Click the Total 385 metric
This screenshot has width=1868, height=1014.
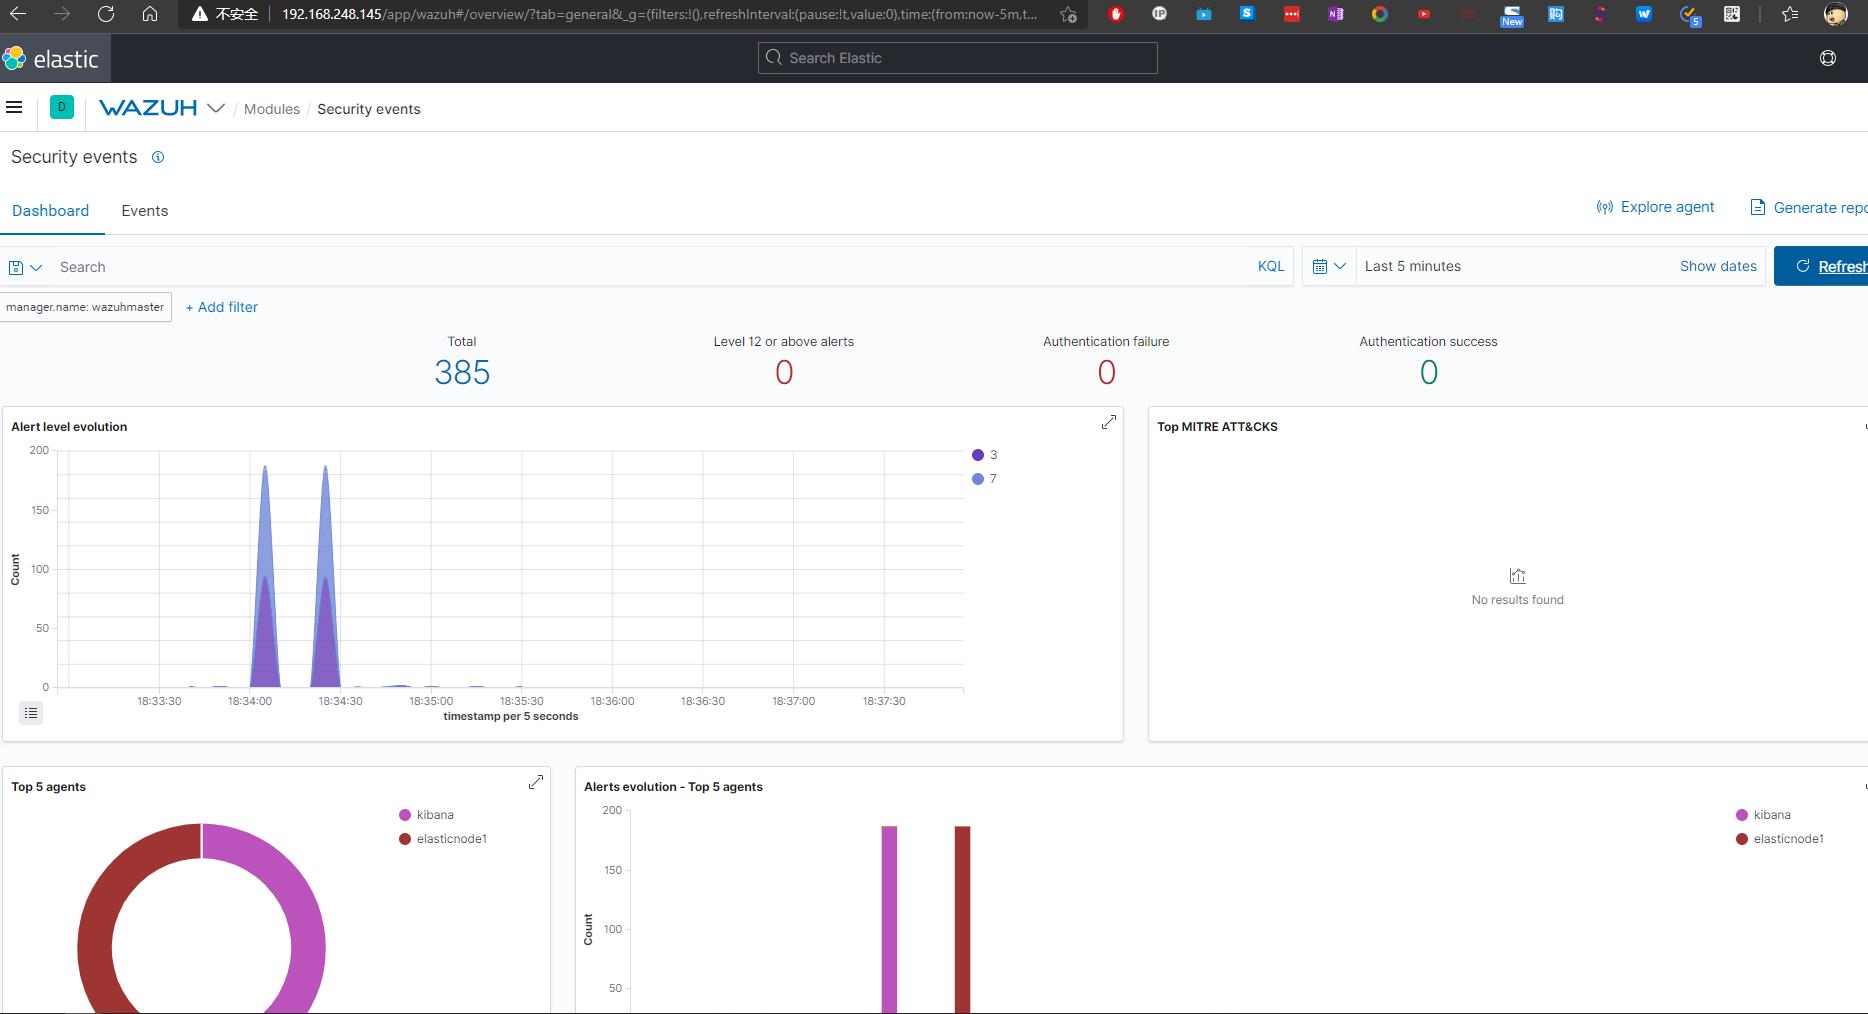coord(462,372)
